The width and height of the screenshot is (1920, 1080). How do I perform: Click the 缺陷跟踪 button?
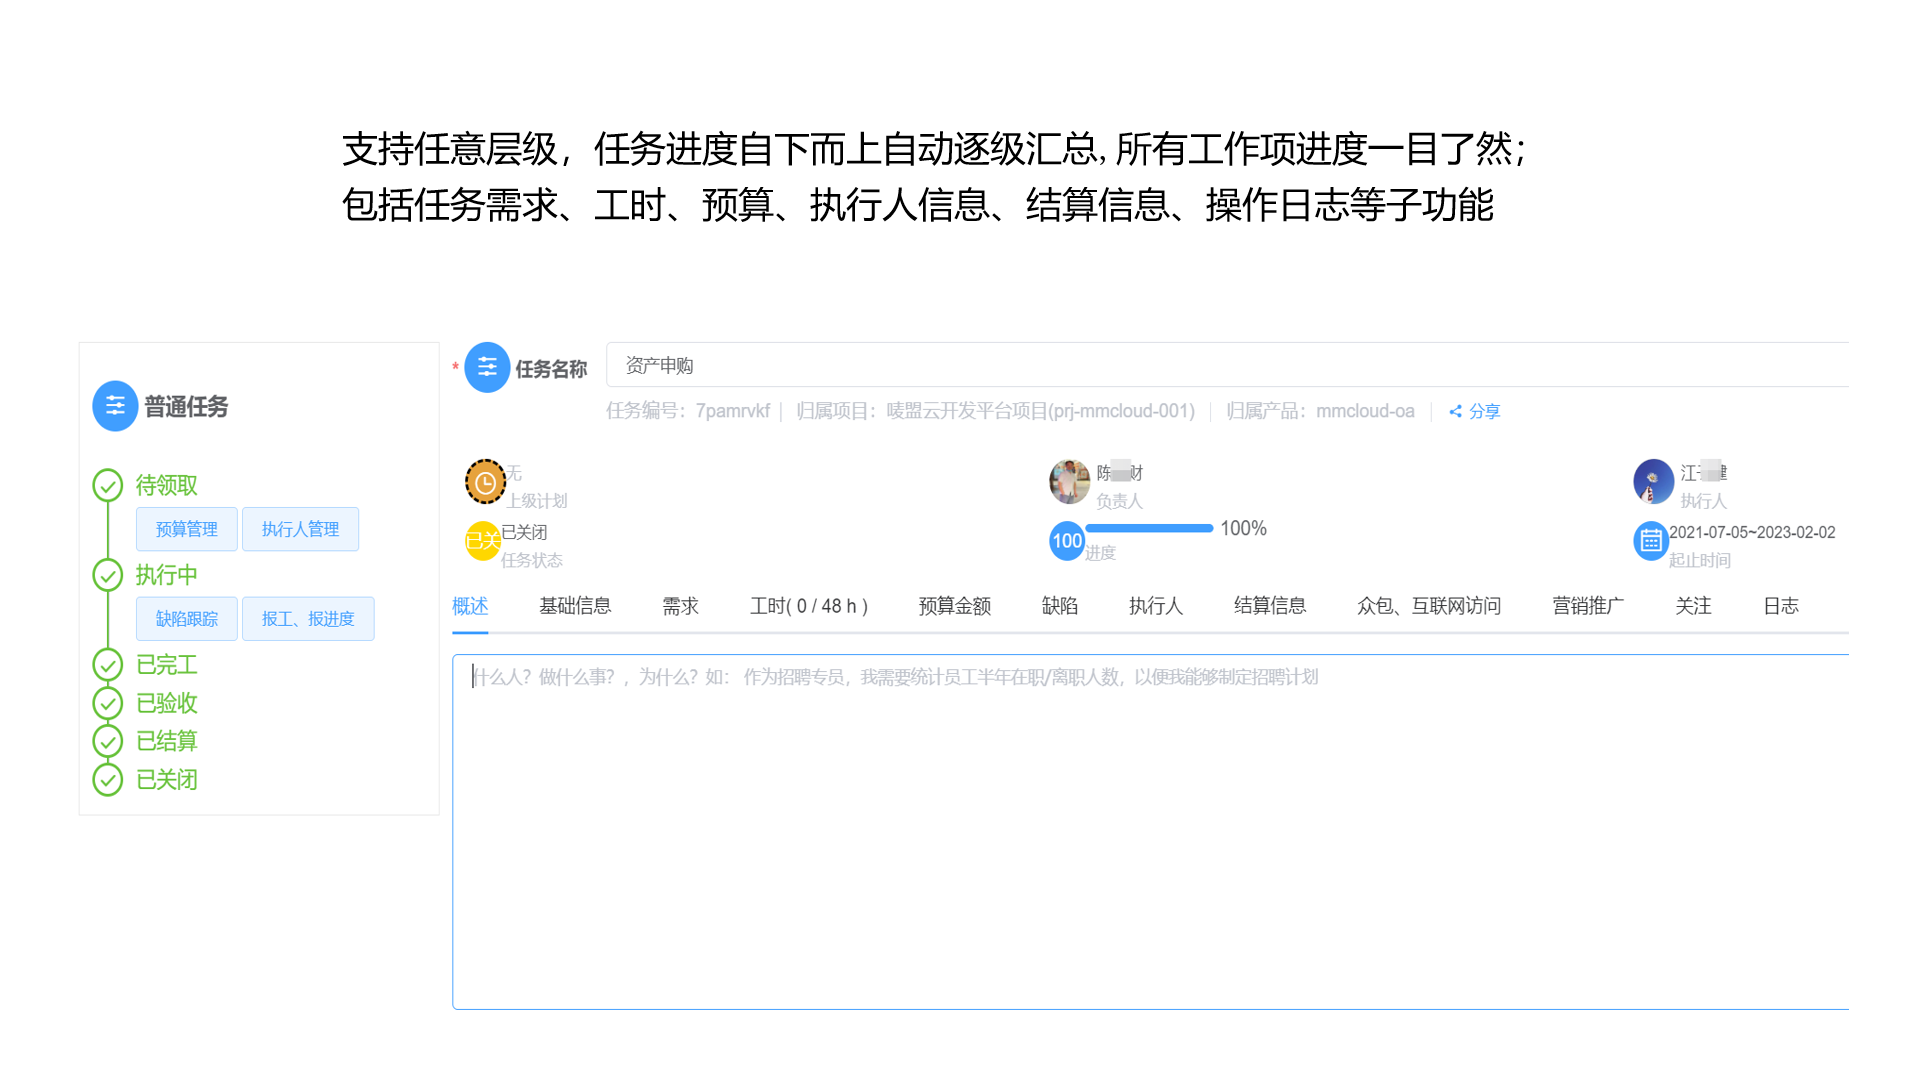click(x=186, y=618)
